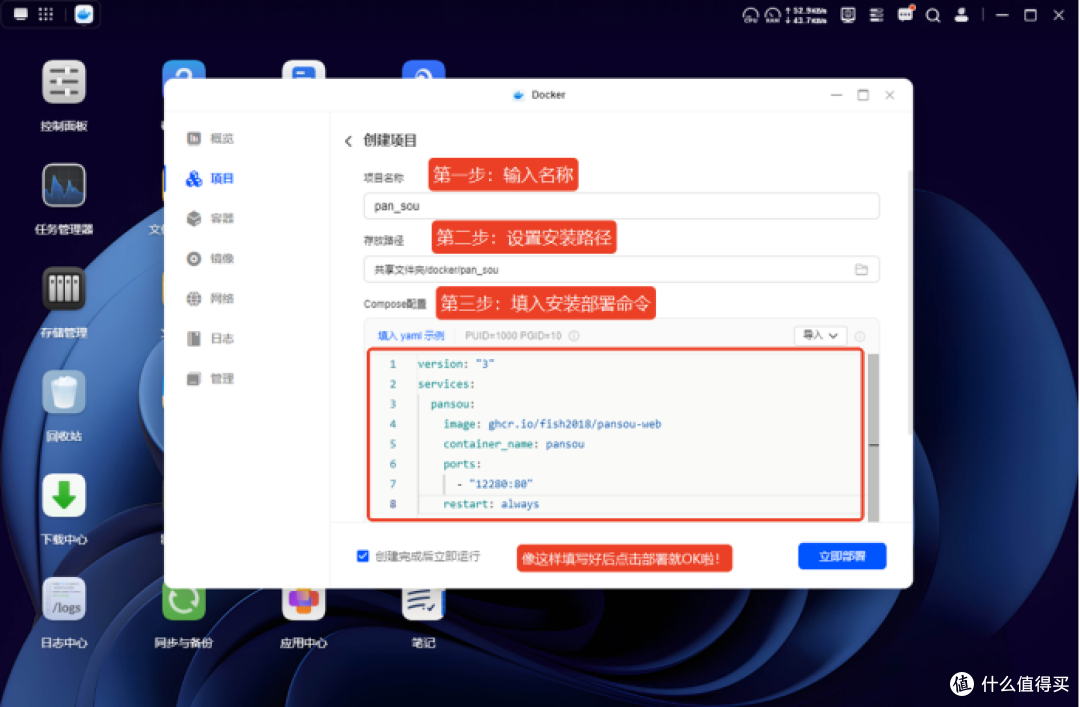Select 管理 in the Docker sidebar
Image resolution: width=1080 pixels, height=707 pixels.
coord(211,378)
